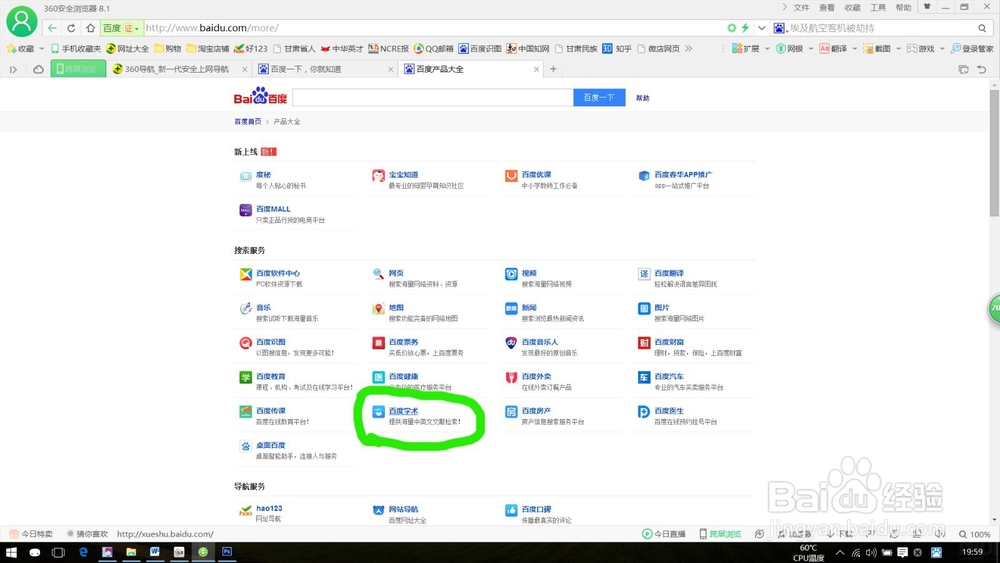Click the 百度教育 green icon

pyautogui.click(x=246, y=377)
